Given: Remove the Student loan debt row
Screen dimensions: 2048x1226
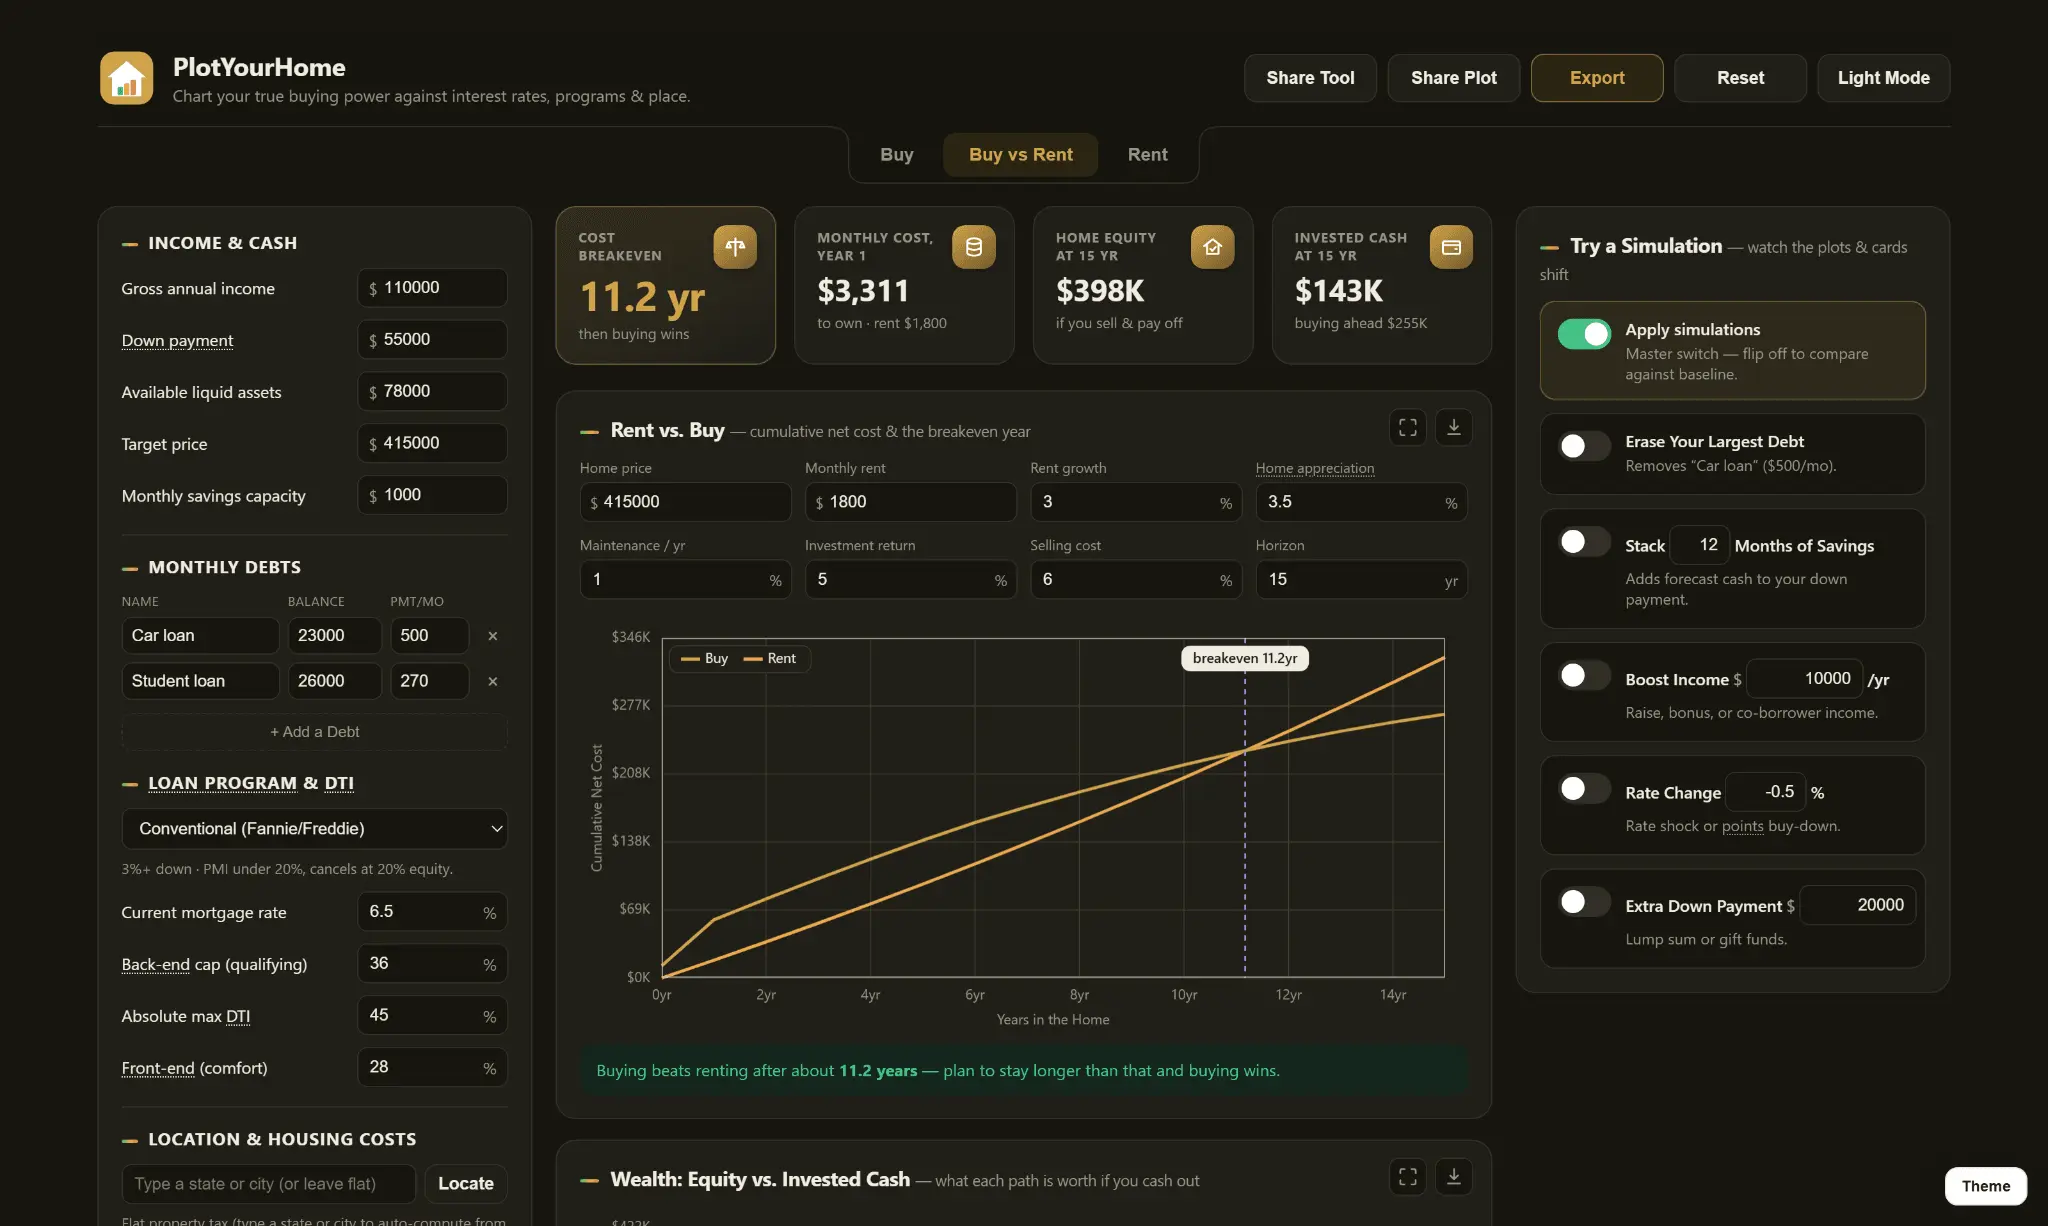Looking at the screenshot, I should point(492,681).
